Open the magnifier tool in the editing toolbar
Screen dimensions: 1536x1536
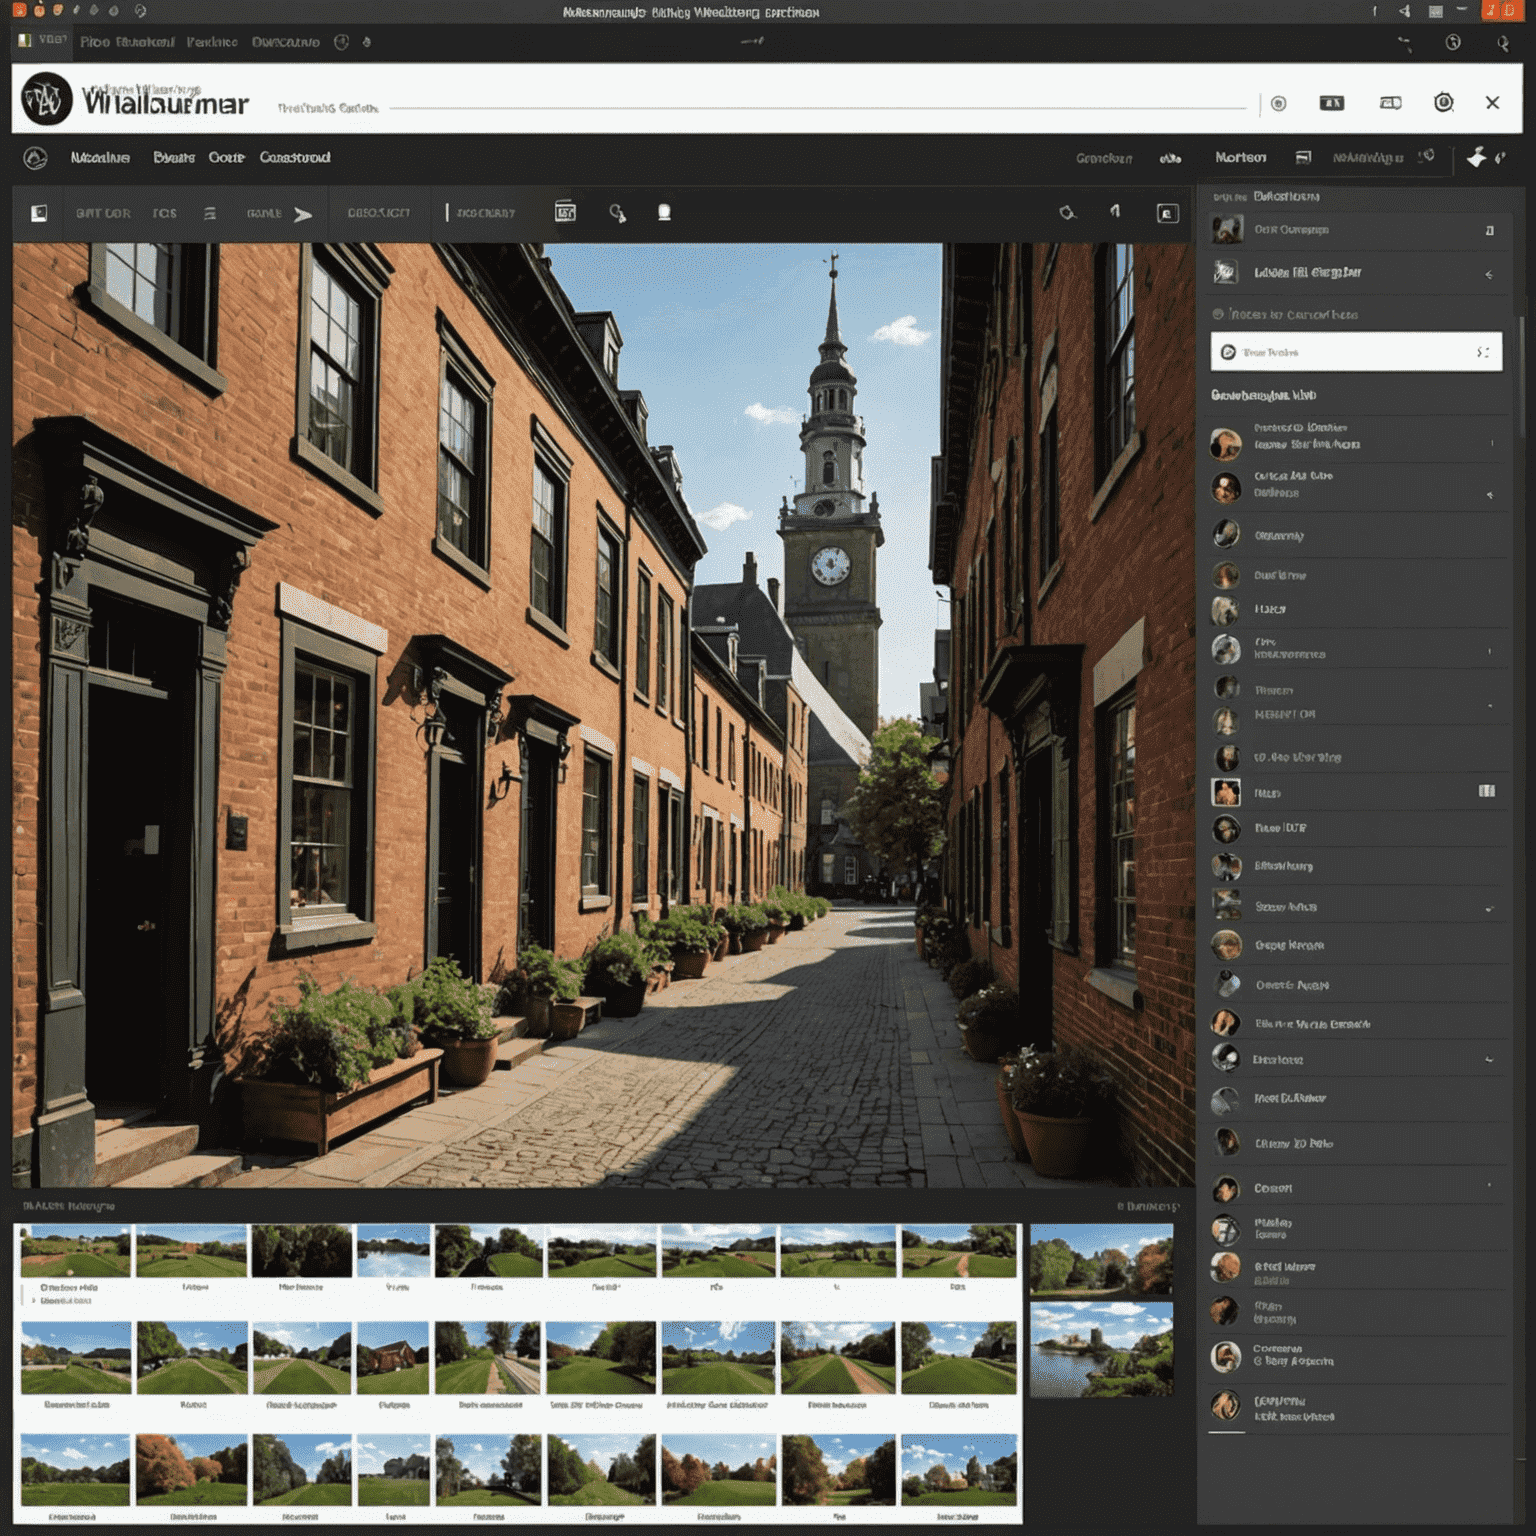coord(617,213)
